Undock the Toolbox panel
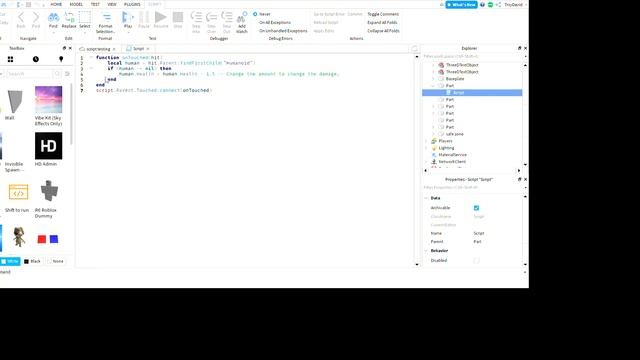Viewport: 640px width, 360px height. pyautogui.click(x=64, y=48)
